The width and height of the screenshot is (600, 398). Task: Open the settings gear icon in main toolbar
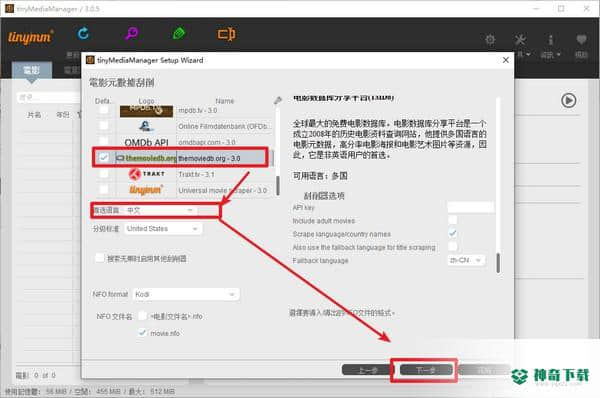click(490, 39)
